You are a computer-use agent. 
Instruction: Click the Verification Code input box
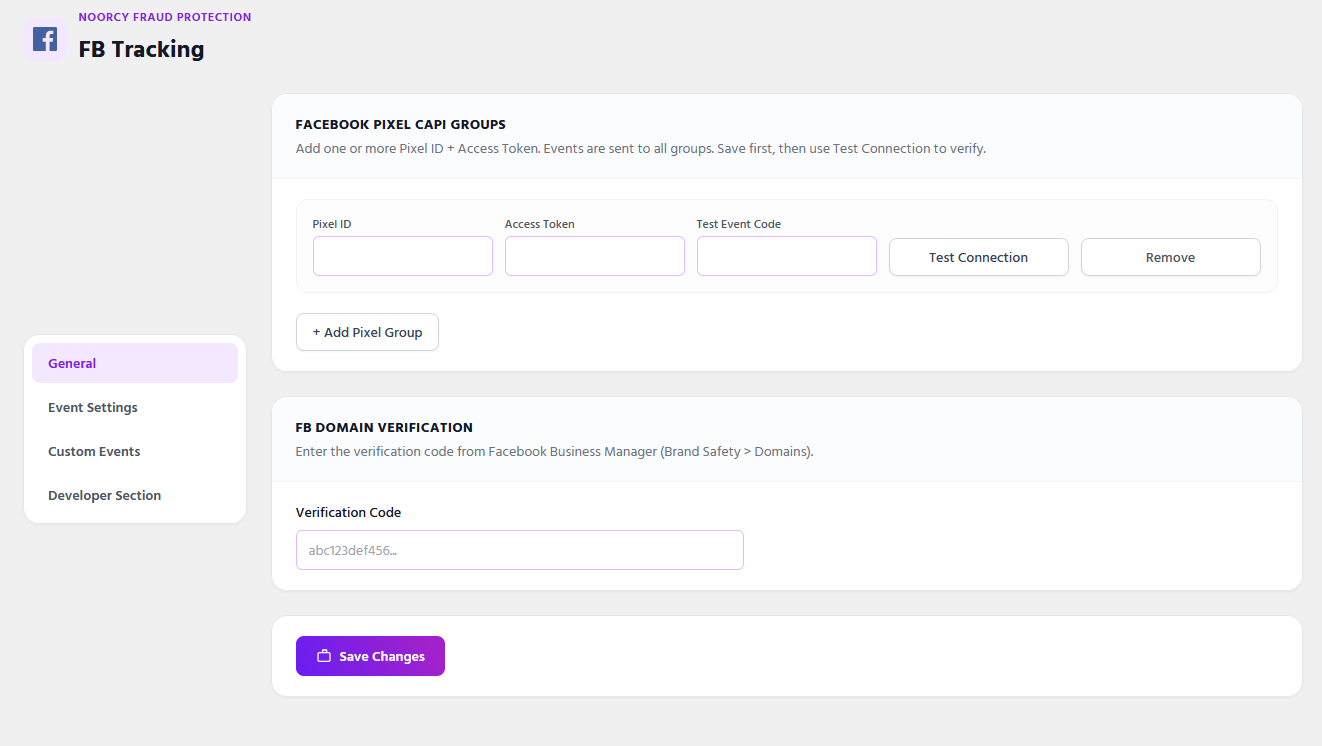tap(520, 550)
